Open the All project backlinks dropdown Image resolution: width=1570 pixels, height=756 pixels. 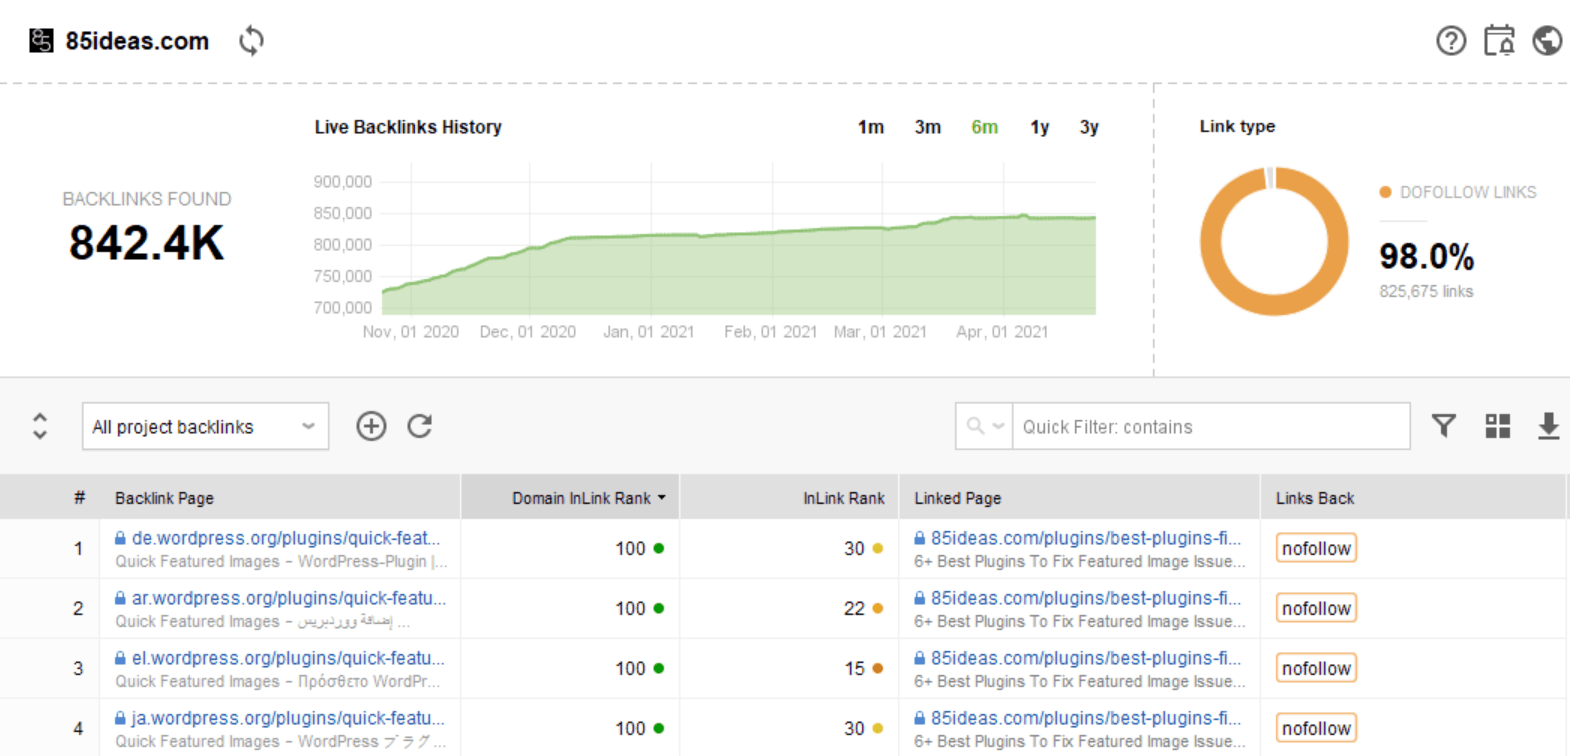click(205, 427)
